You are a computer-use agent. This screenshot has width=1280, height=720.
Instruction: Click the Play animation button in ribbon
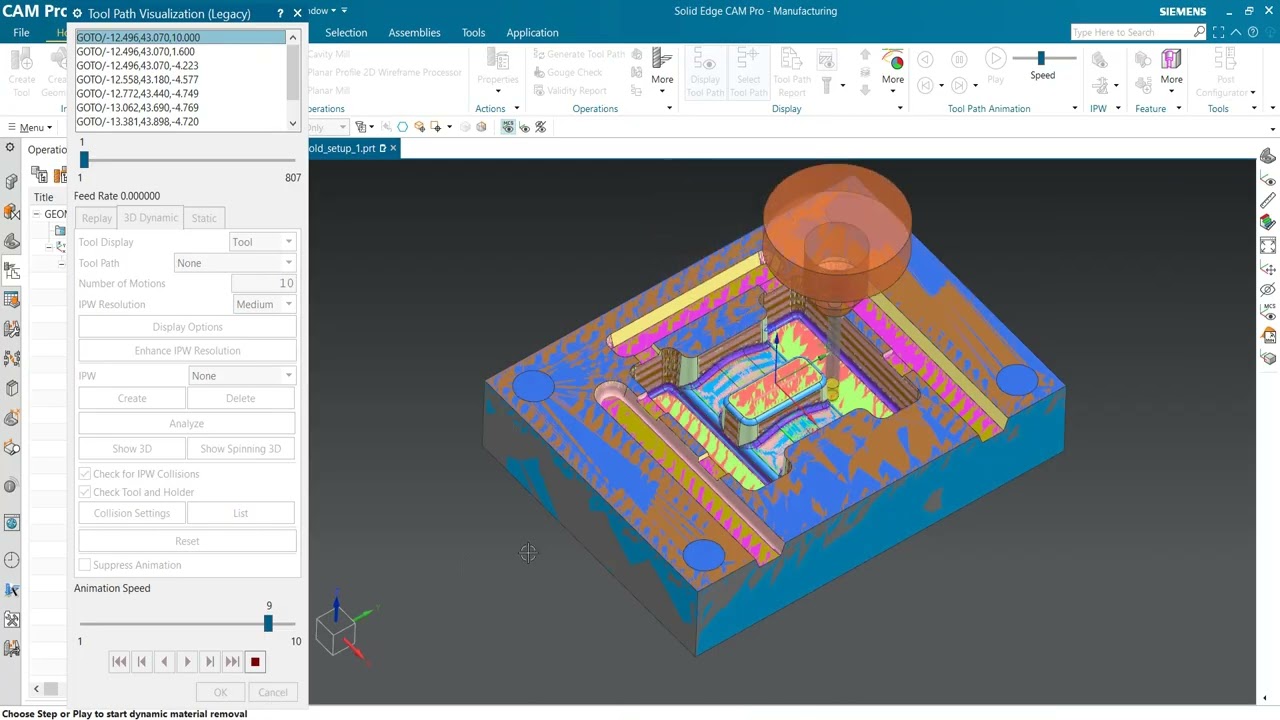(x=995, y=59)
